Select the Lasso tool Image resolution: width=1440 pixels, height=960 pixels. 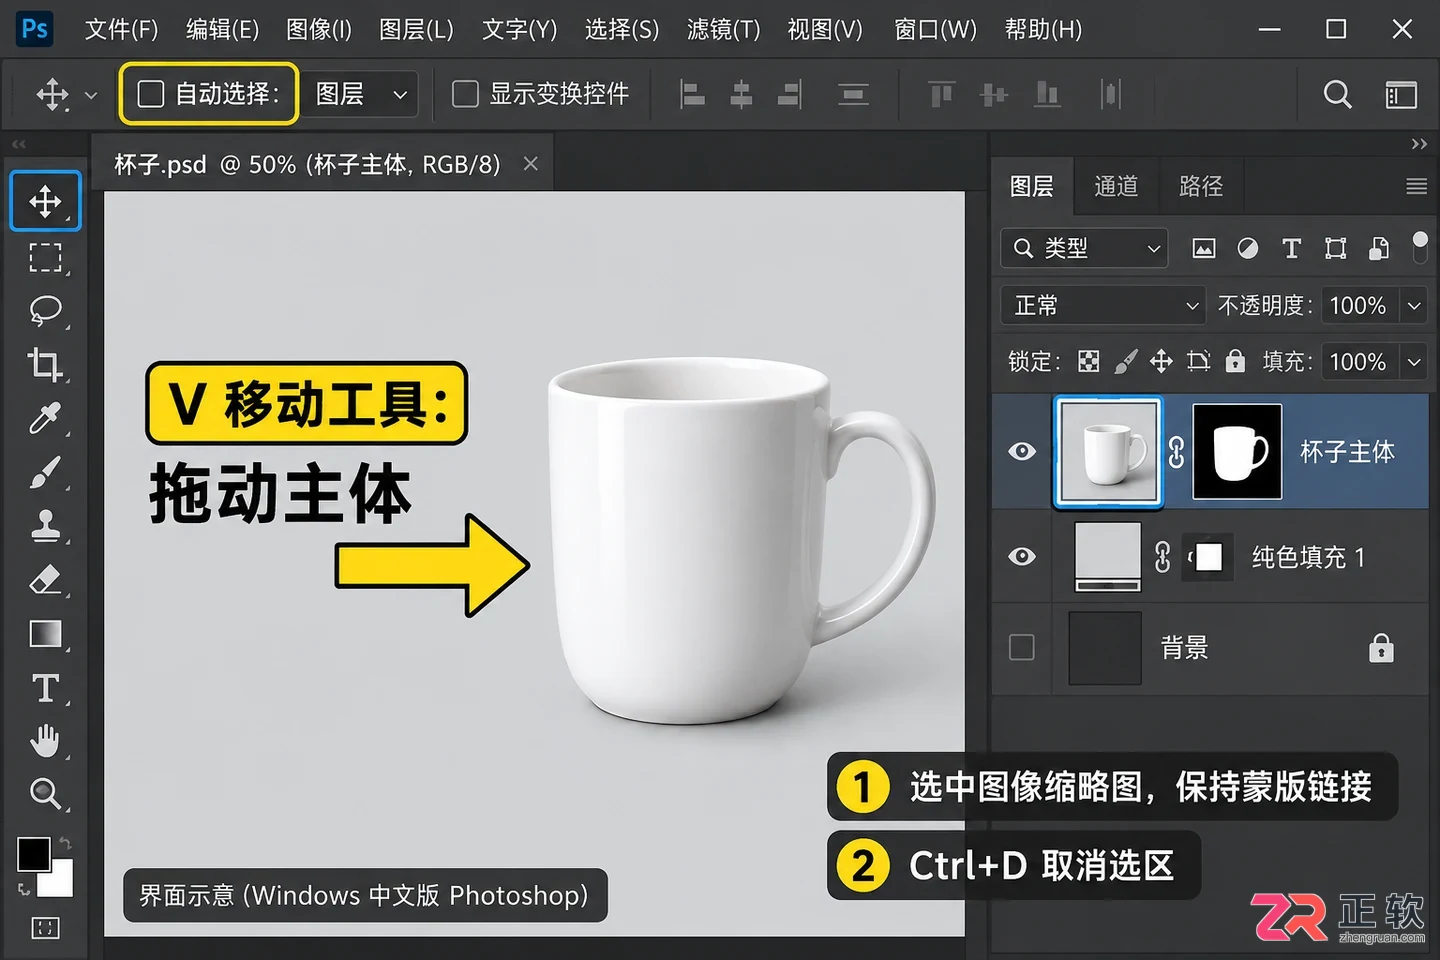coord(45,311)
